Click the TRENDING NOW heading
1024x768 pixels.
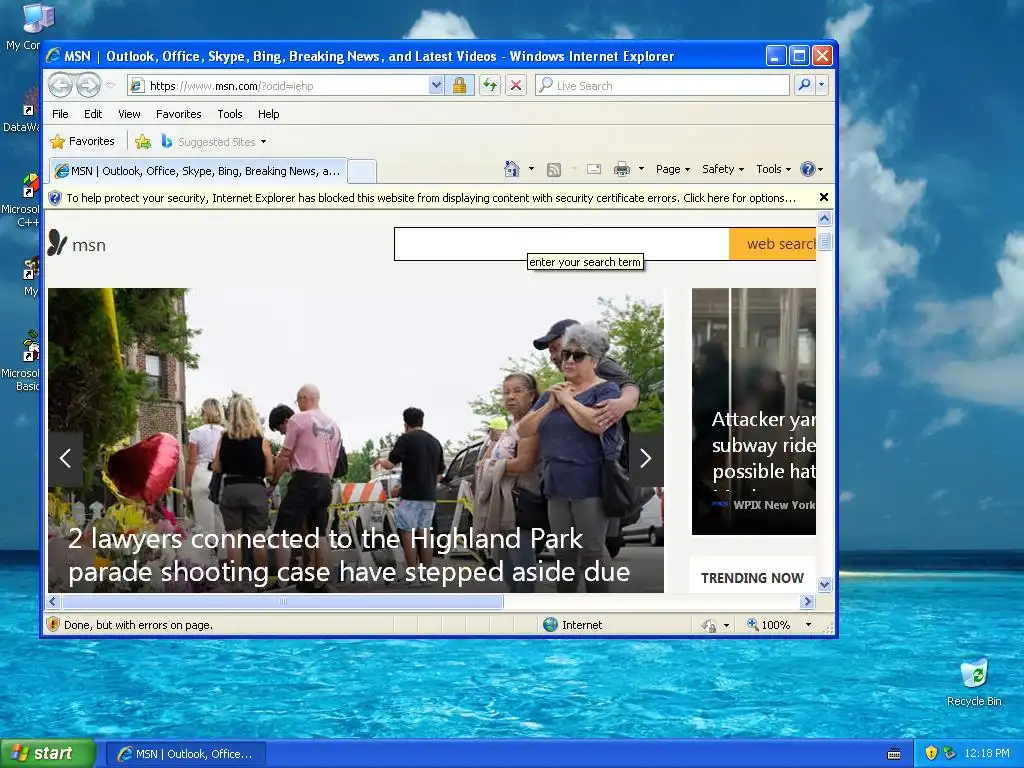point(752,578)
